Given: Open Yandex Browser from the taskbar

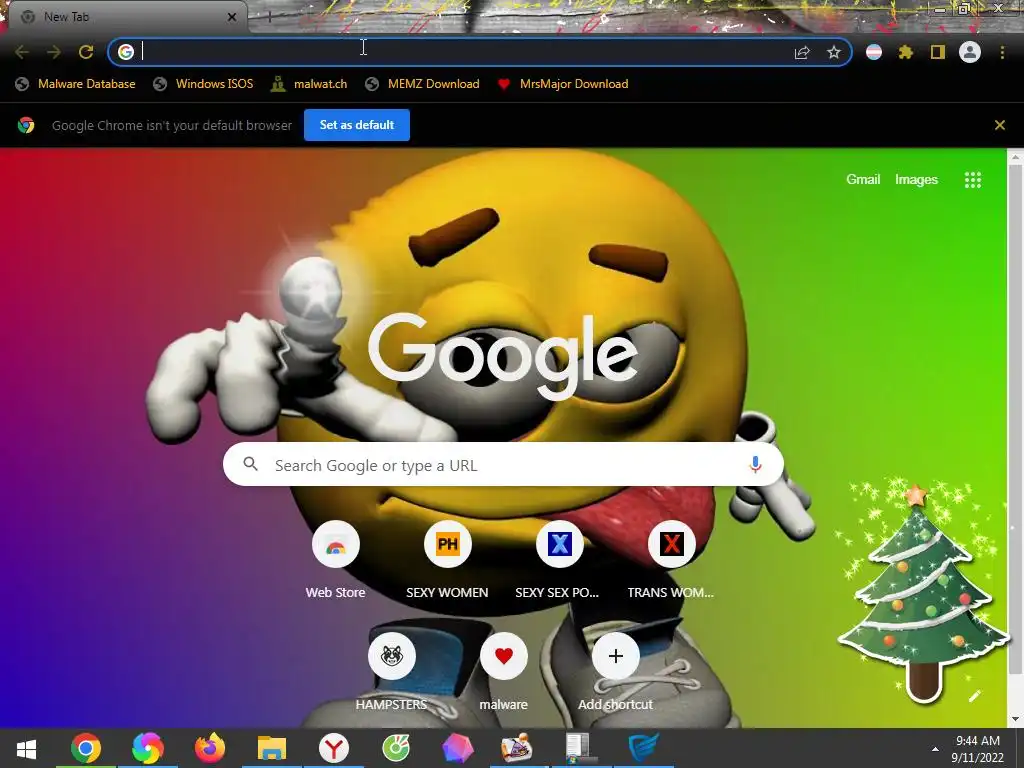Looking at the screenshot, I should 334,748.
